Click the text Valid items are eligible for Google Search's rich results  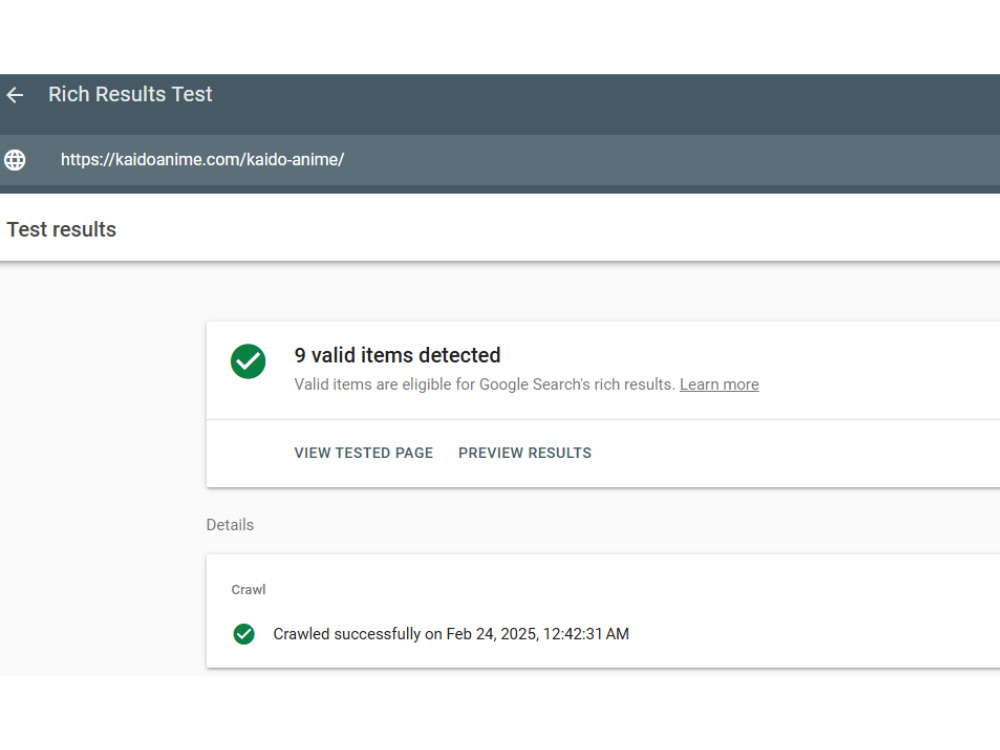coord(484,385)
